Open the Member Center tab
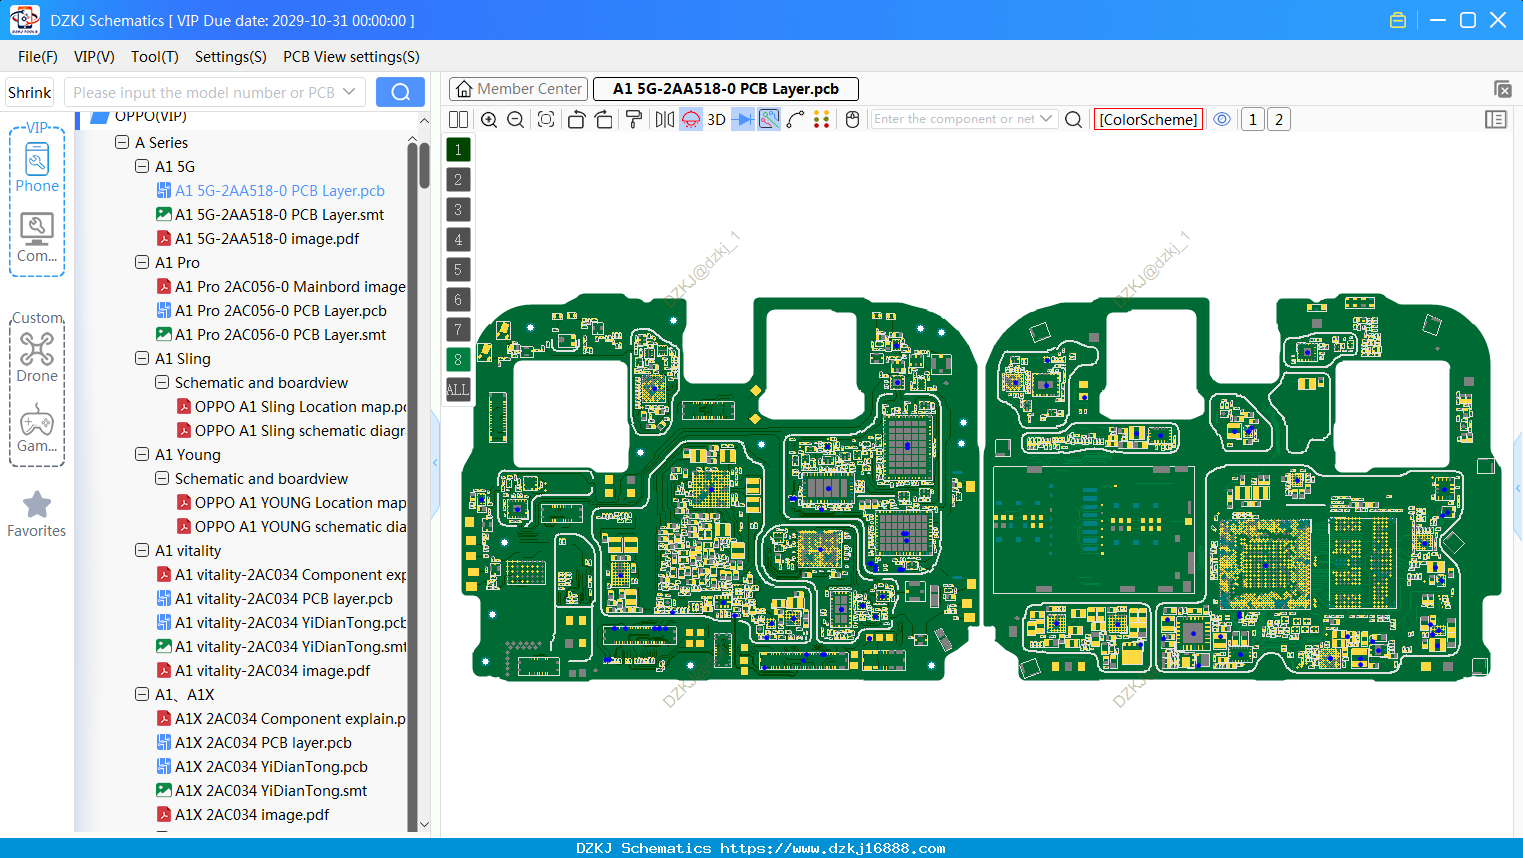Screen dimensions: 1523x858 coord(518,89)
